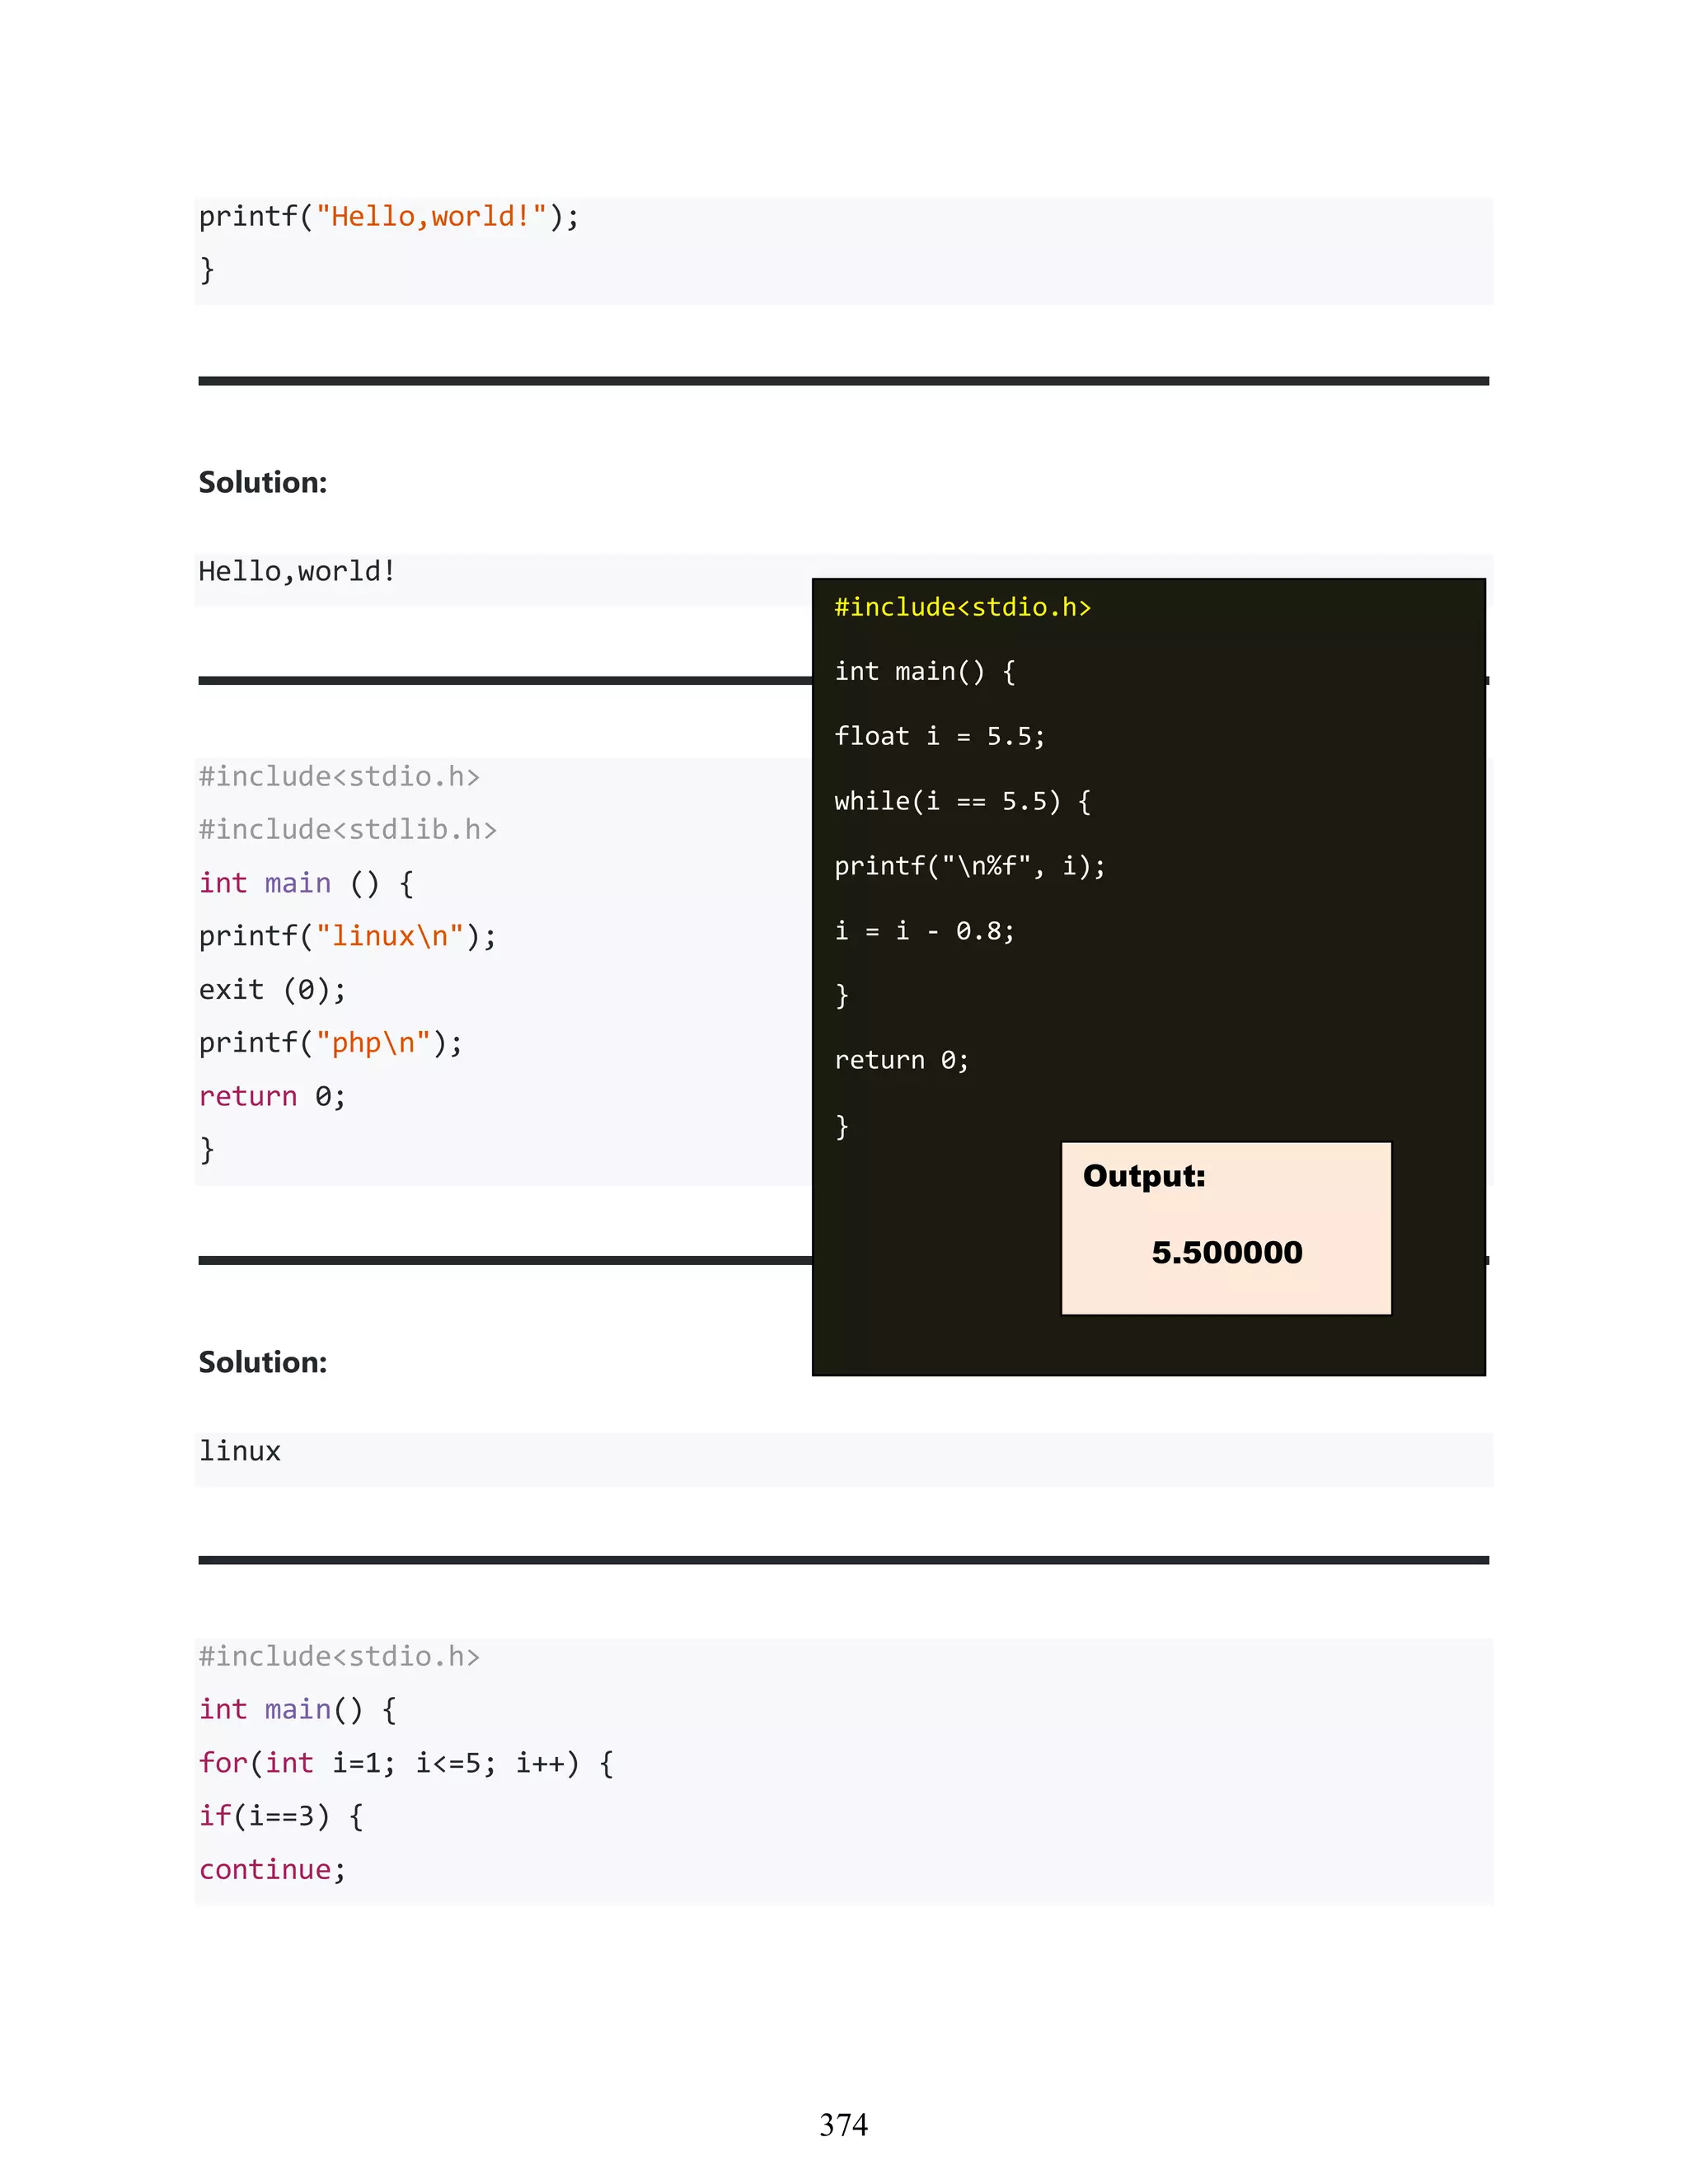Click the 'int main () {' line with a space before the parentheses
Screen dimensions: 1688x2184
306,883
